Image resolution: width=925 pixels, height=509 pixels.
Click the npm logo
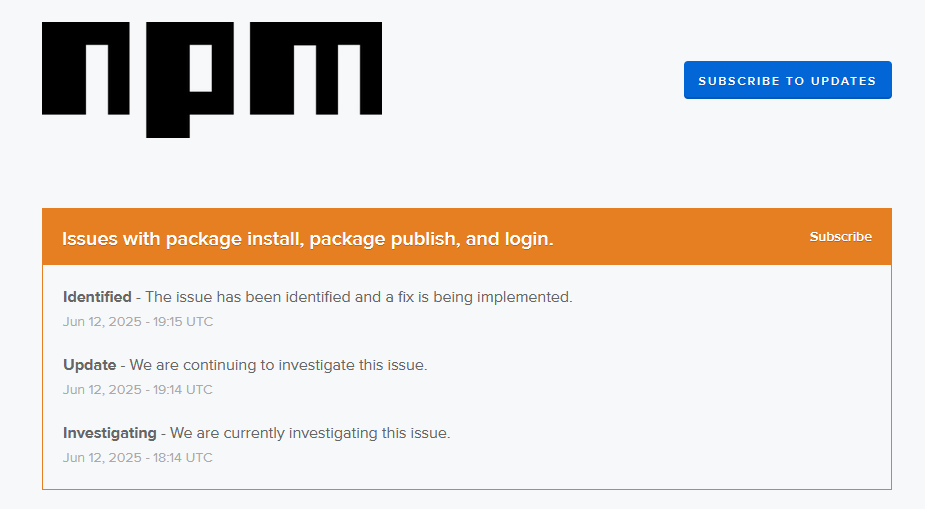[212, 80]
